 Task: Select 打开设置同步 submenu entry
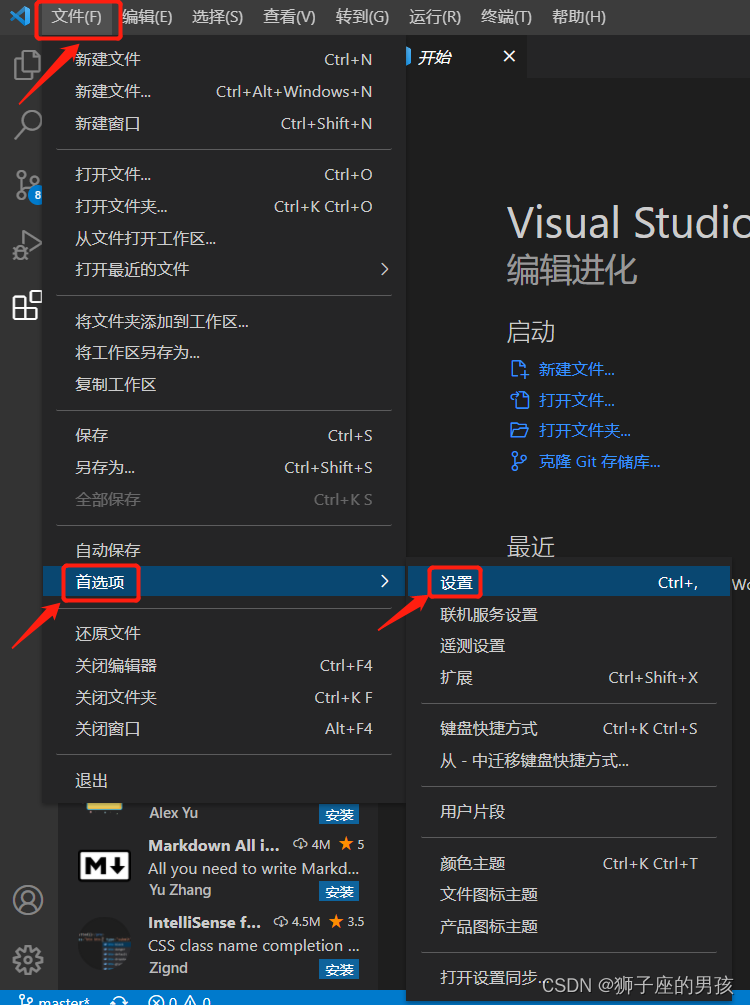coord(569,977)
